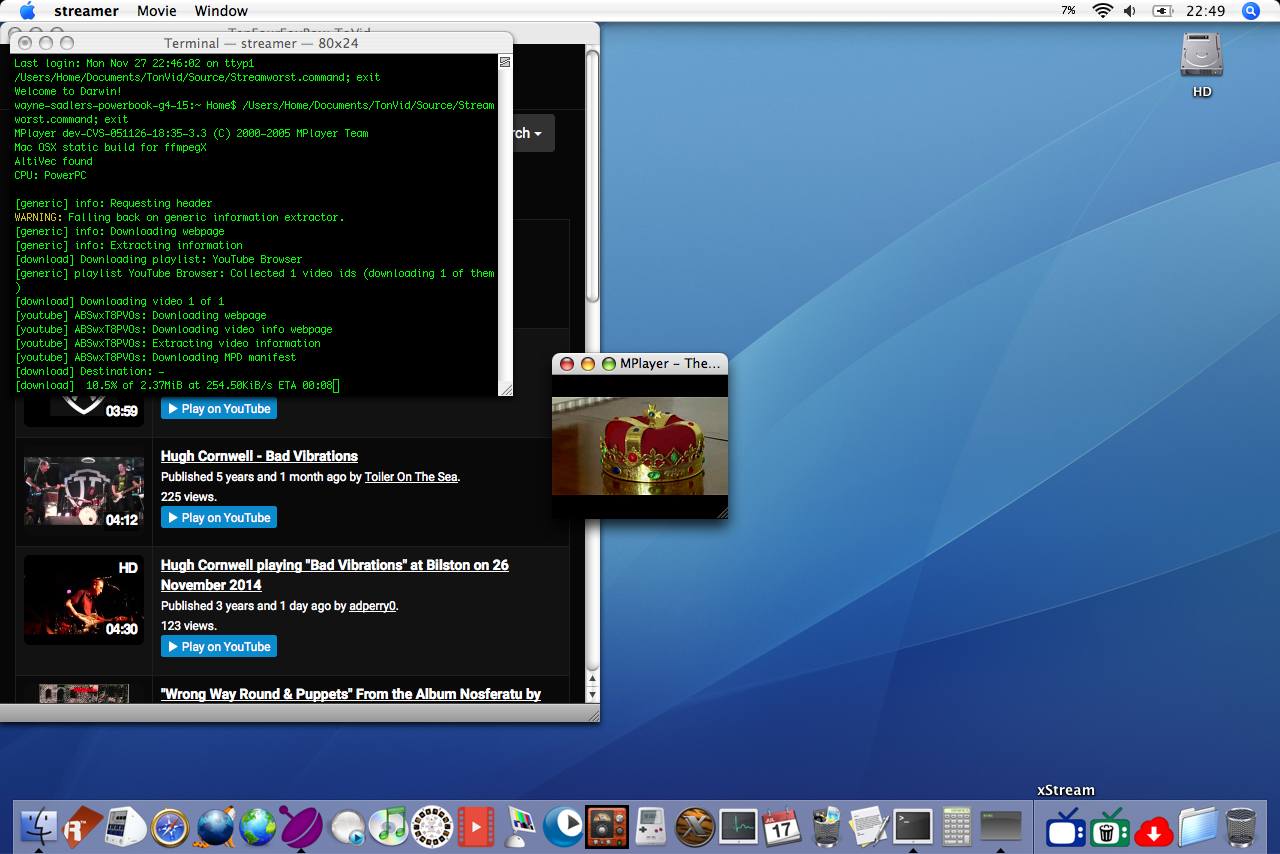Open Activity Monitor in the Dock

[739, 826]
